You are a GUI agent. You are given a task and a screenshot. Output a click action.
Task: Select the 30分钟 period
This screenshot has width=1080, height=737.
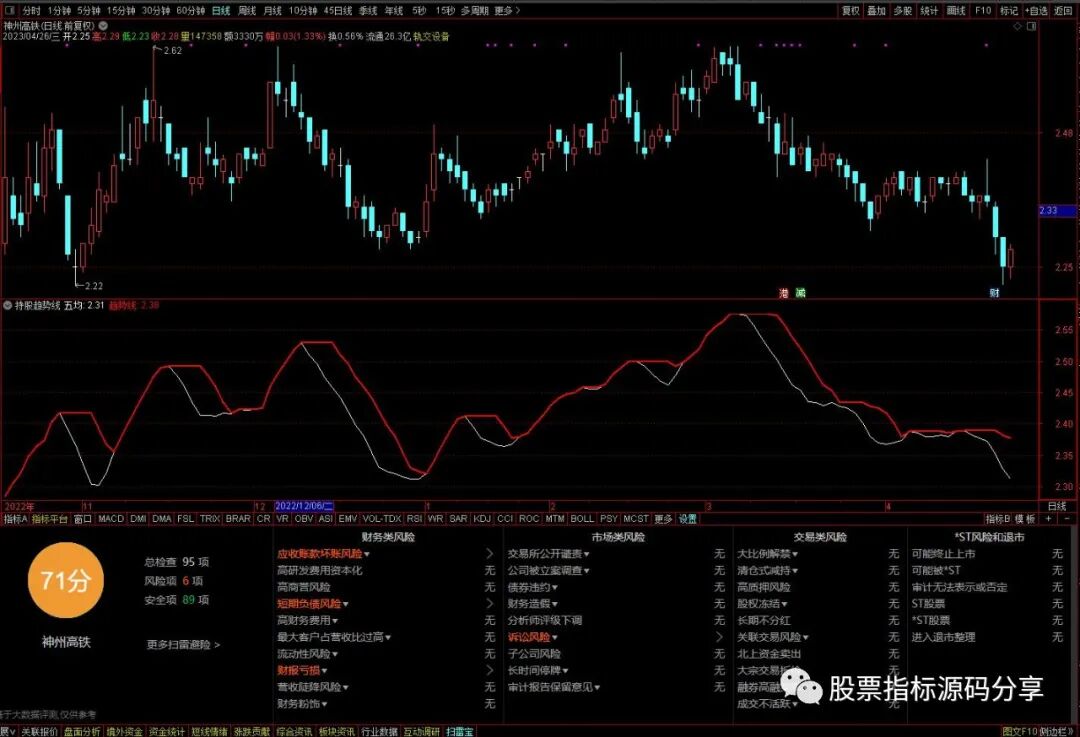point(156,10)
